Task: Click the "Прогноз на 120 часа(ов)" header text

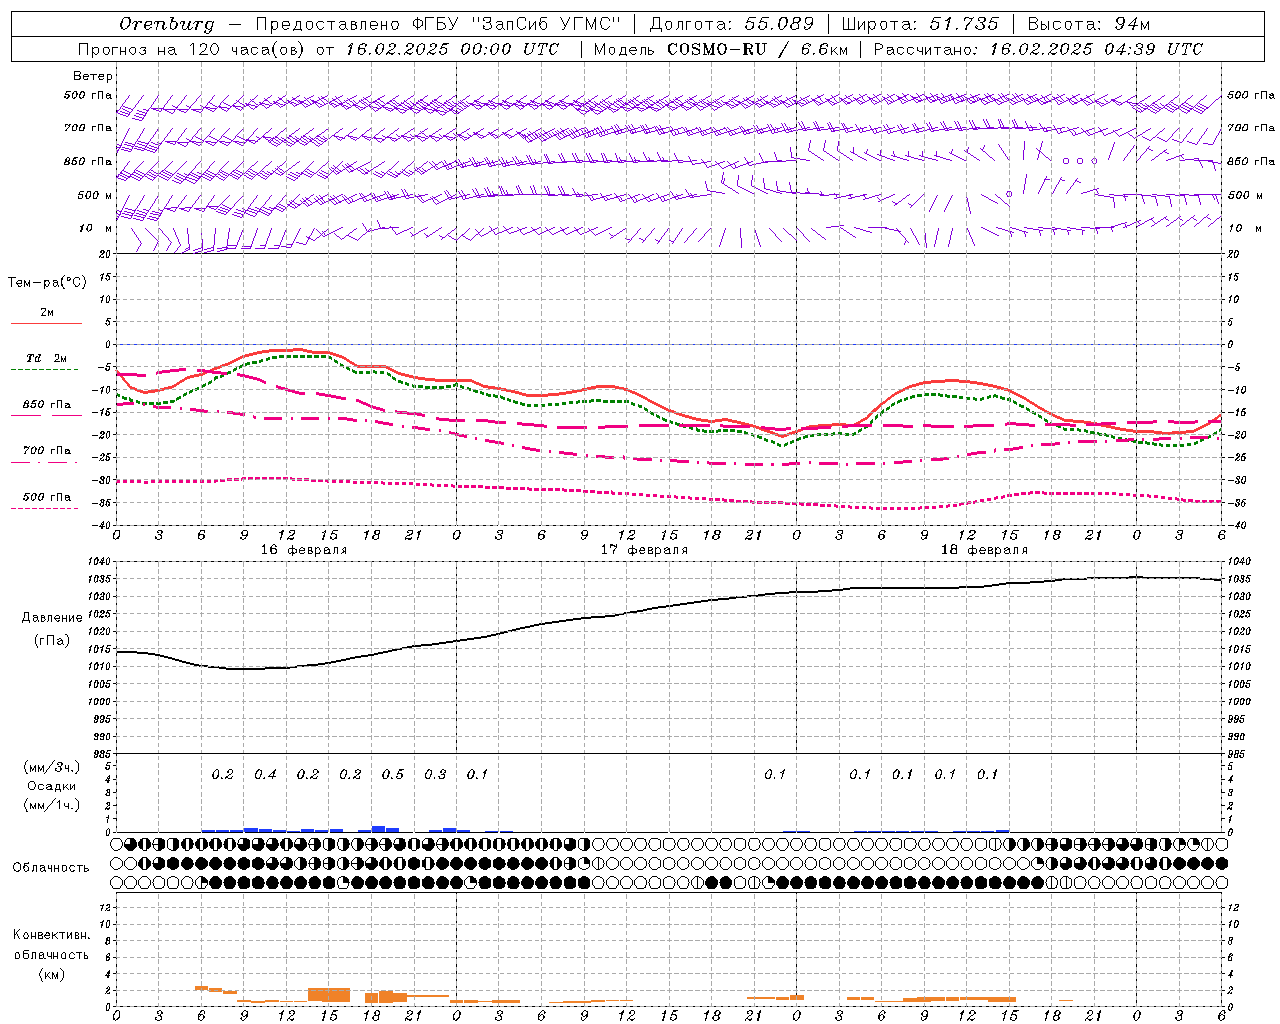Action: tap(192, 49)
